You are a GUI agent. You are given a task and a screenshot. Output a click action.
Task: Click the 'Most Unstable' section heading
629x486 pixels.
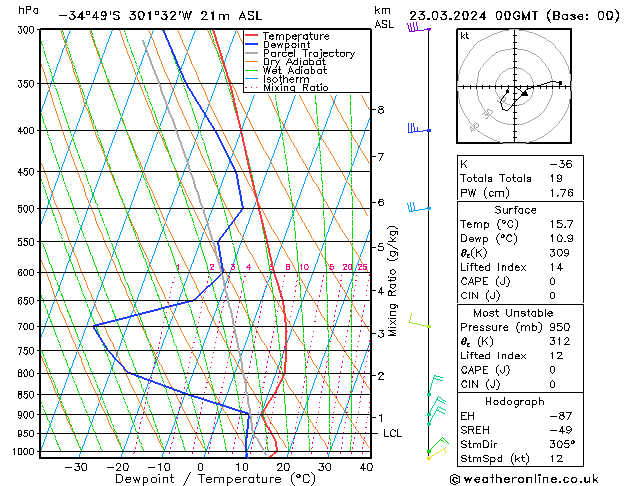(513, 313)
